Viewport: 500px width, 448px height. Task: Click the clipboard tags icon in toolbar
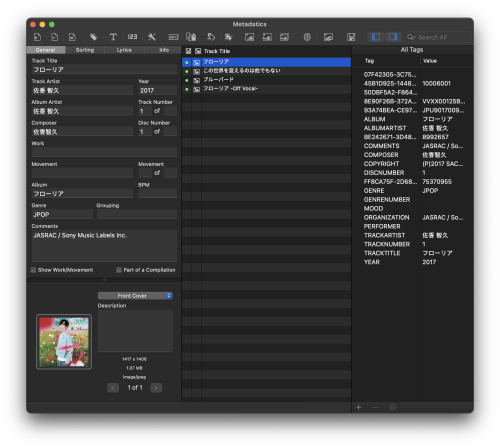(x=191, y=37)
